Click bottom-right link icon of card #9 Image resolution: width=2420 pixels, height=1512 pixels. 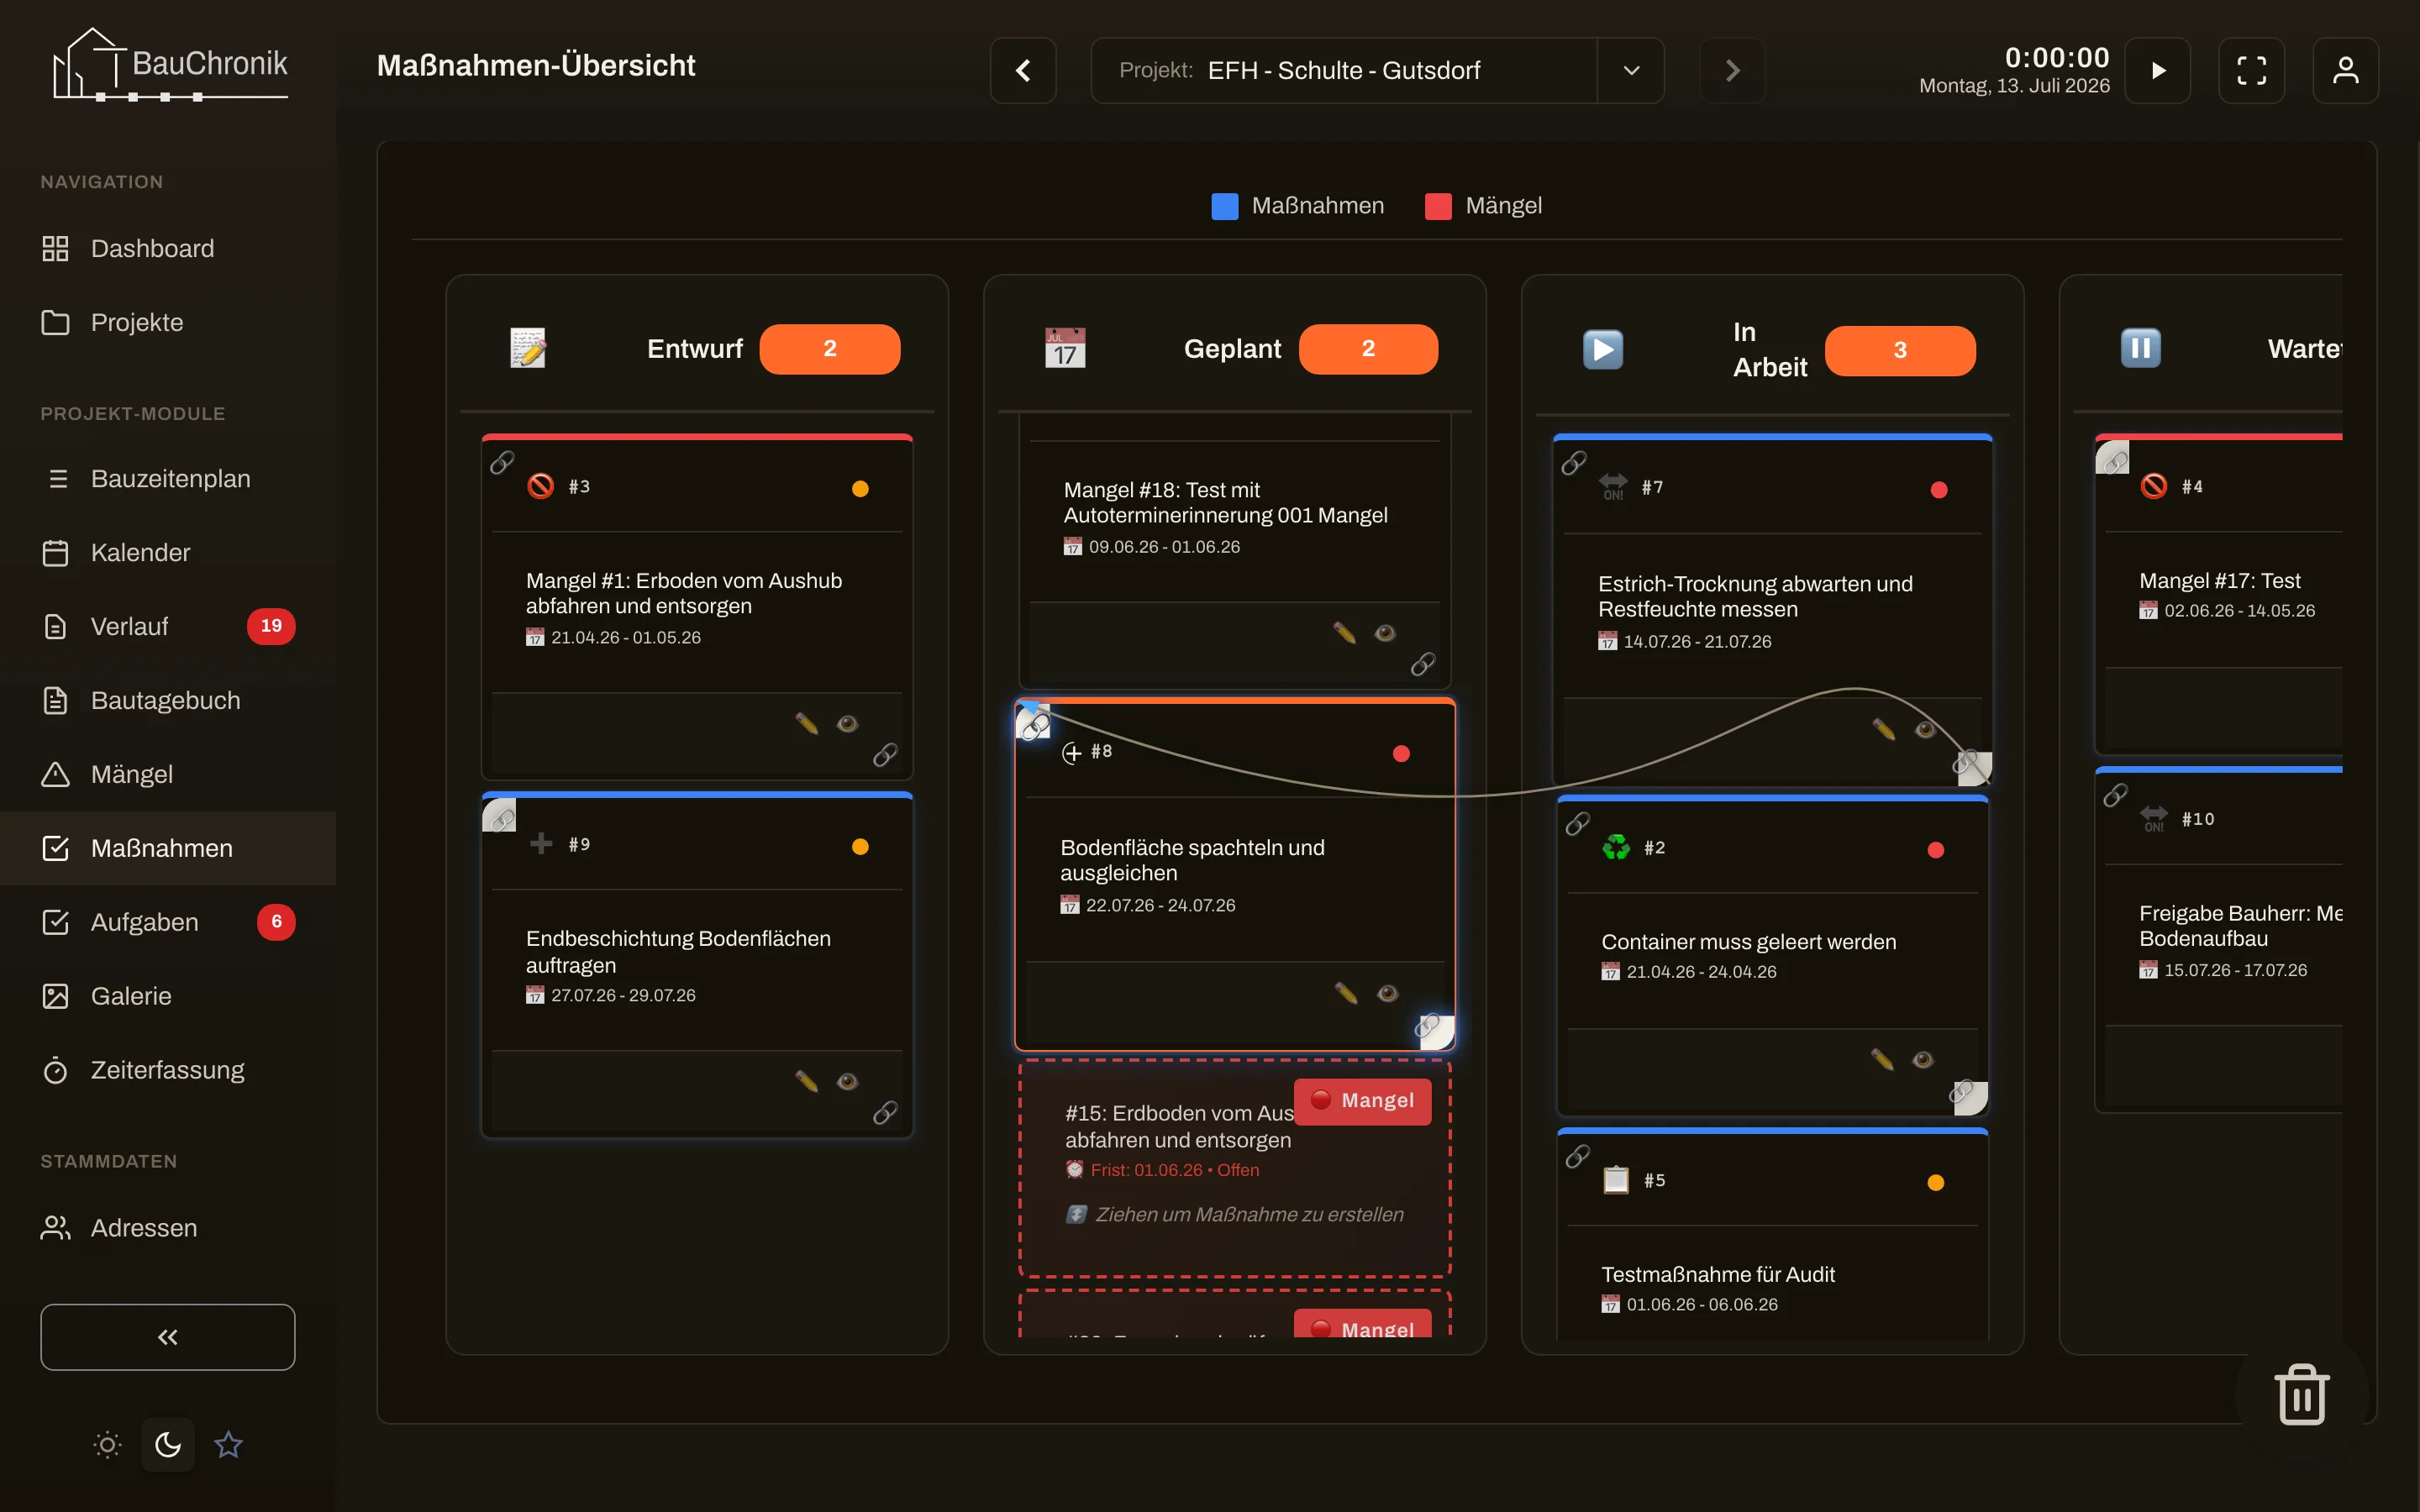click(885, 1112)
